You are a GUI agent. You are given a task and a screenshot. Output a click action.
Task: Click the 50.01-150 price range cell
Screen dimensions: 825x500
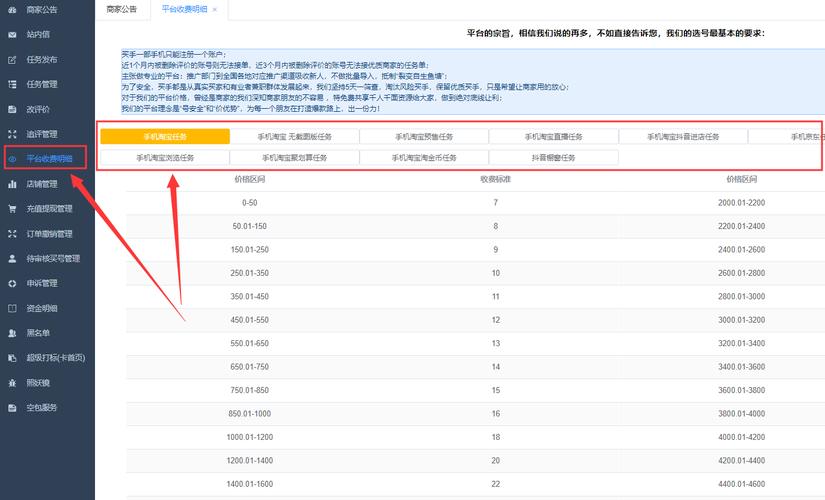(x=249, y=226)
